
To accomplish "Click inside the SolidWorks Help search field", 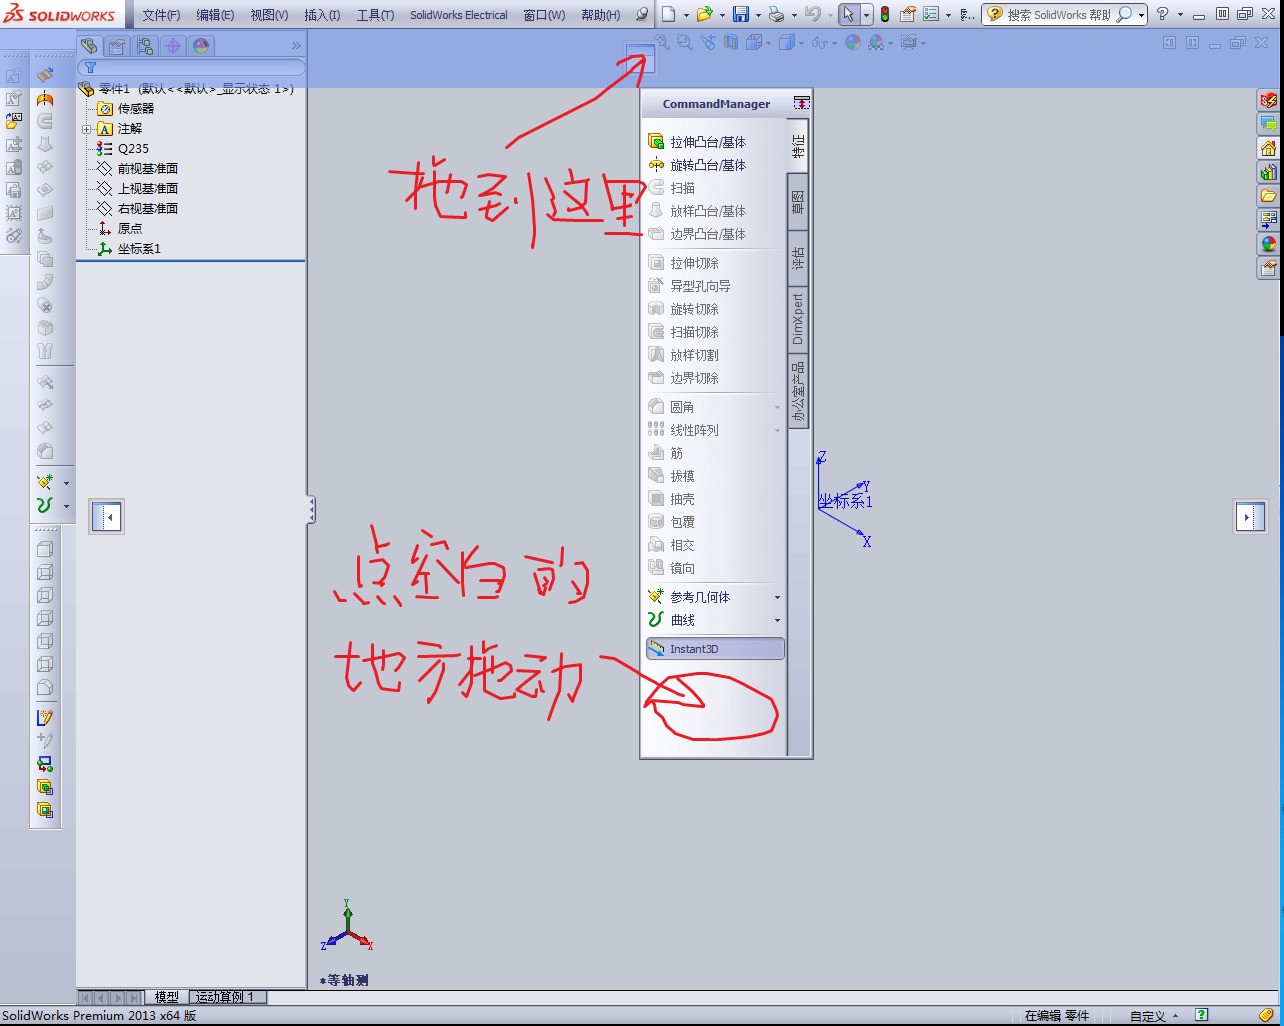I will pyautogui.click(x=1058, y=15).
